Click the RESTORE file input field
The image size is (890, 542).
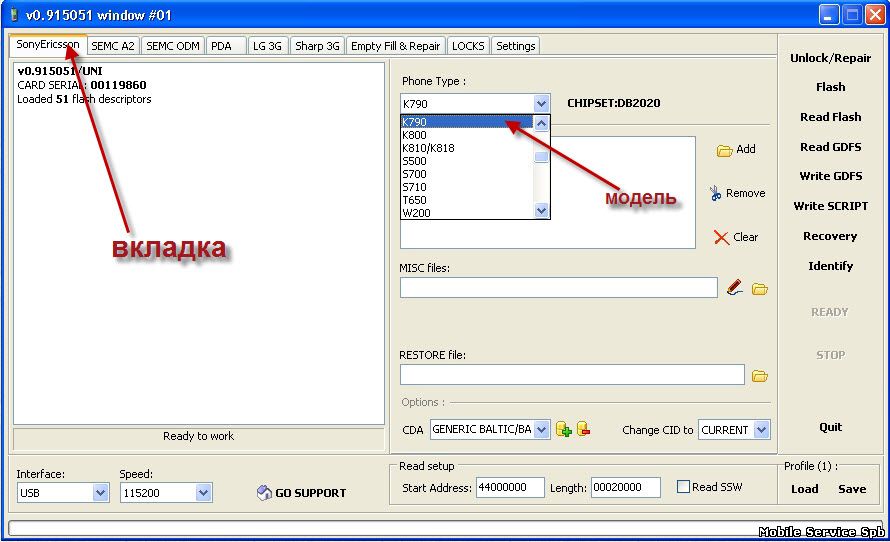572,375
